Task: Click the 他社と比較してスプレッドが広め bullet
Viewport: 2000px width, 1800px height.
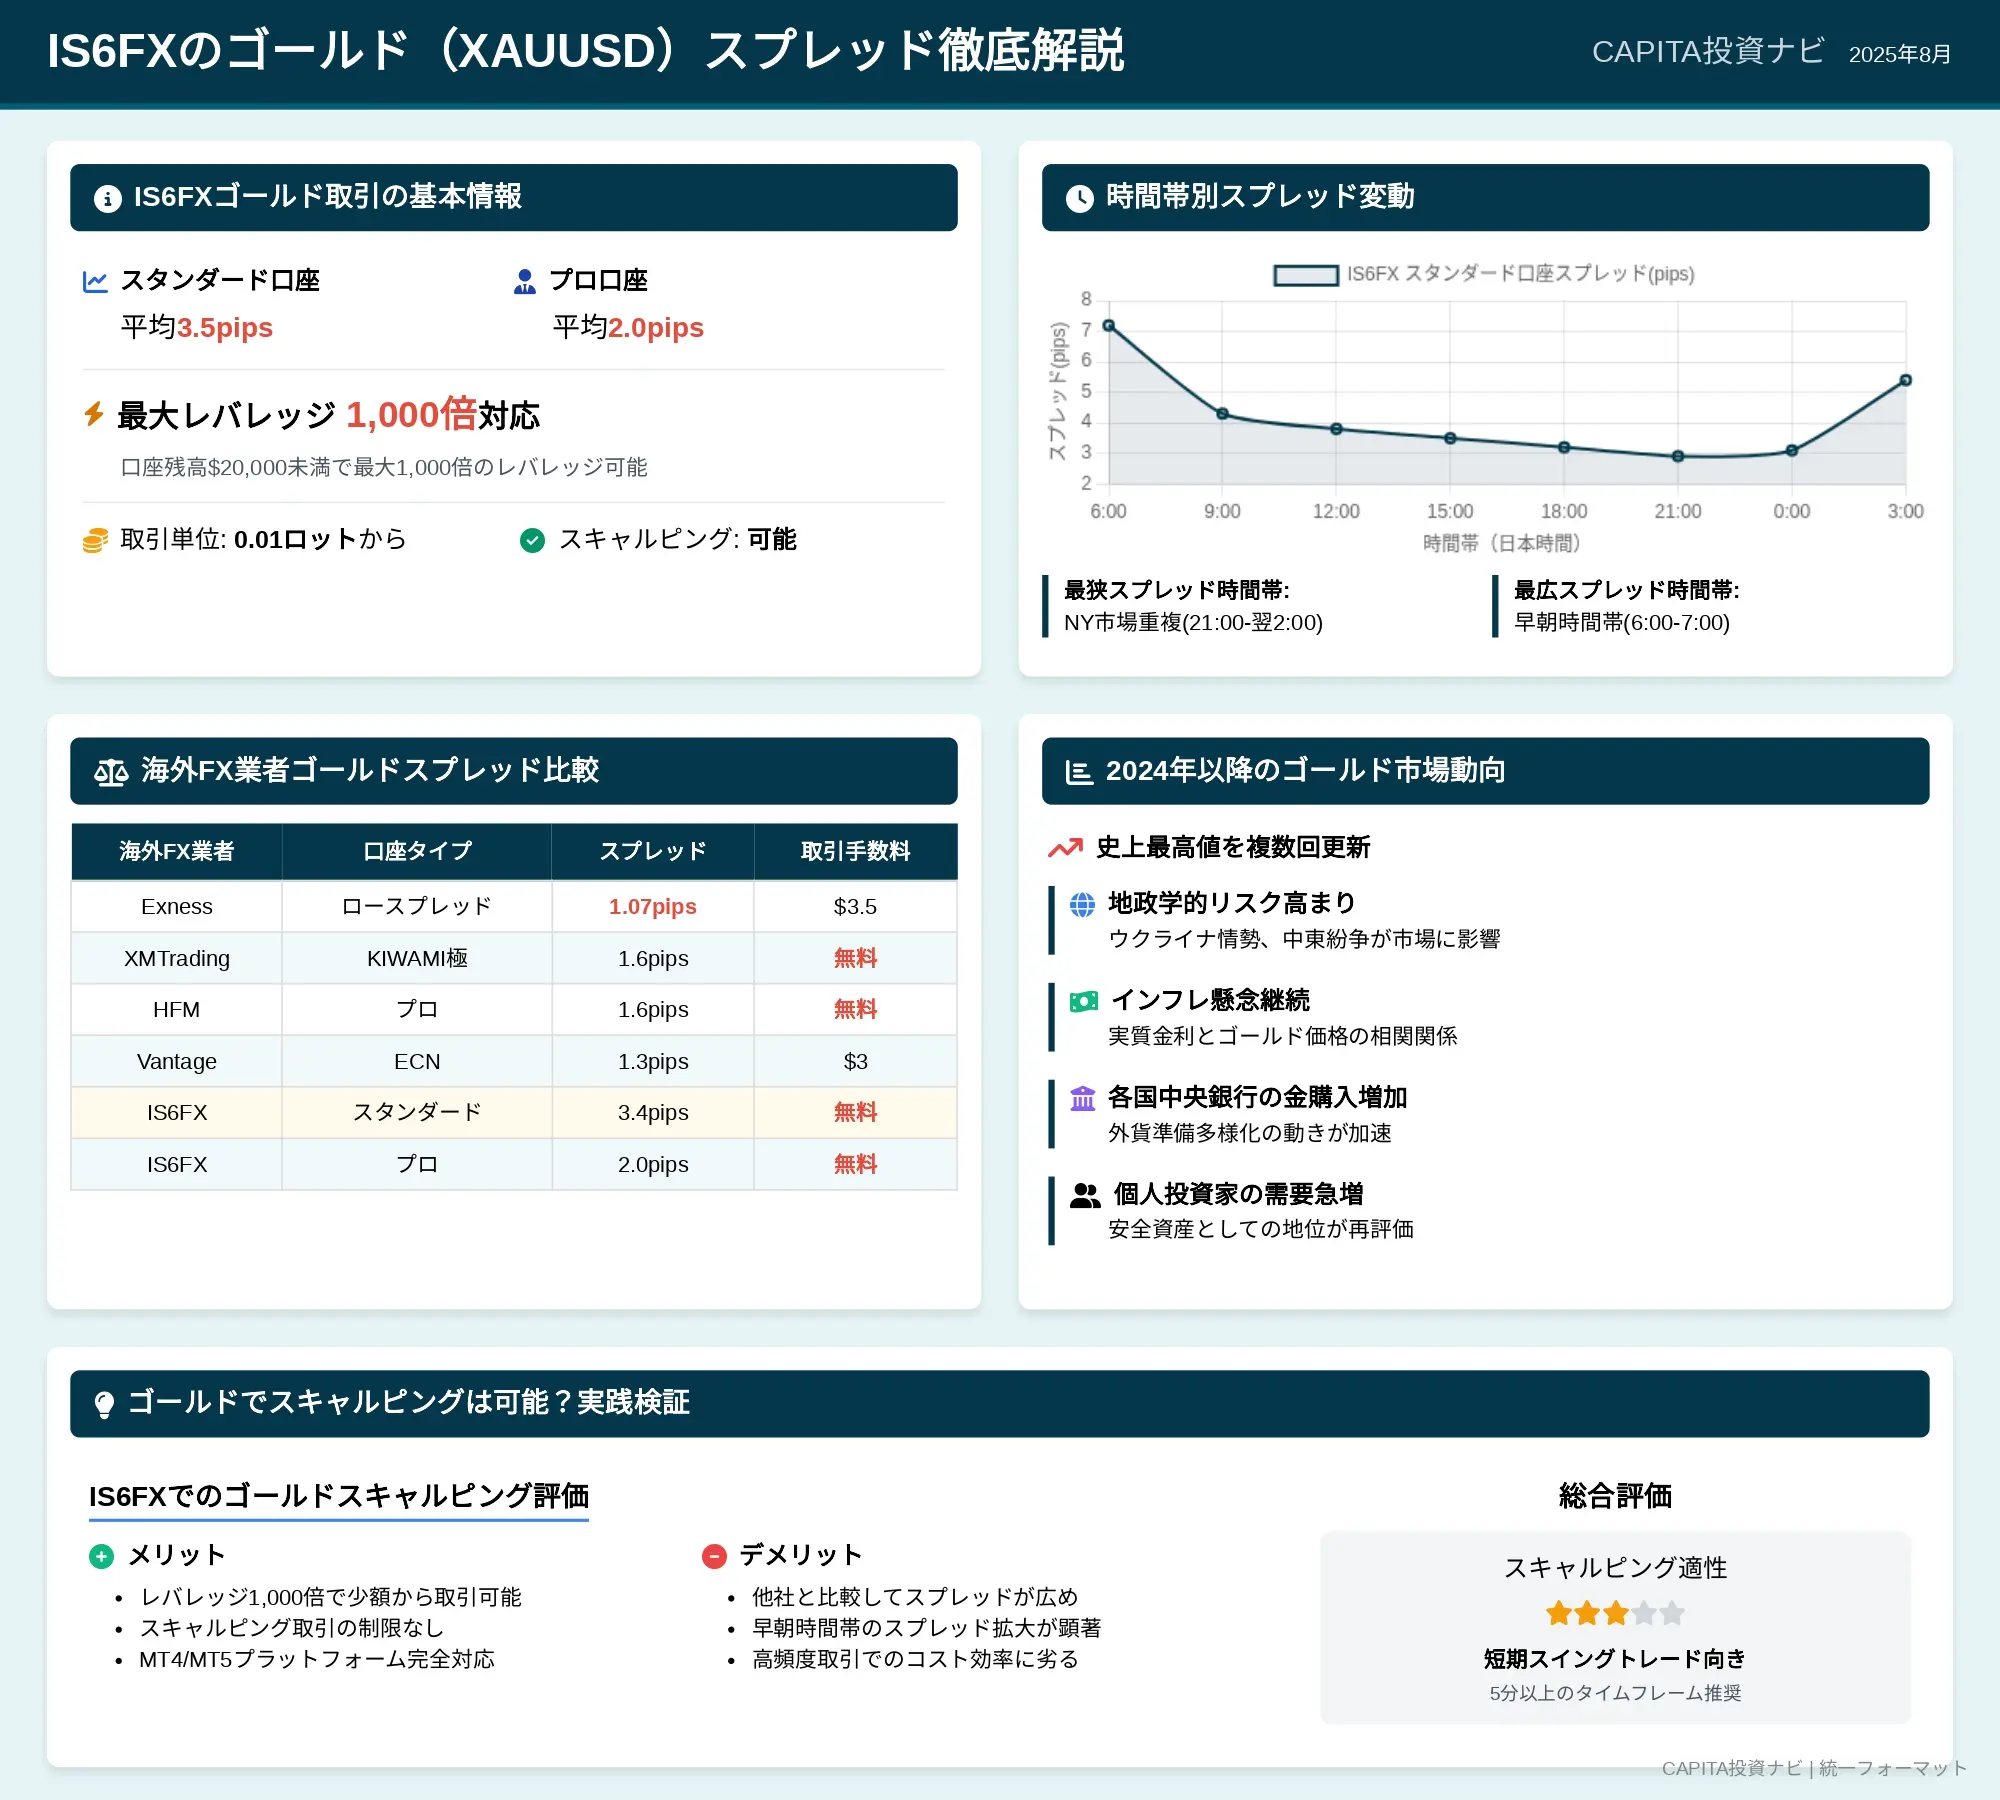Action: click(915, 1597)
